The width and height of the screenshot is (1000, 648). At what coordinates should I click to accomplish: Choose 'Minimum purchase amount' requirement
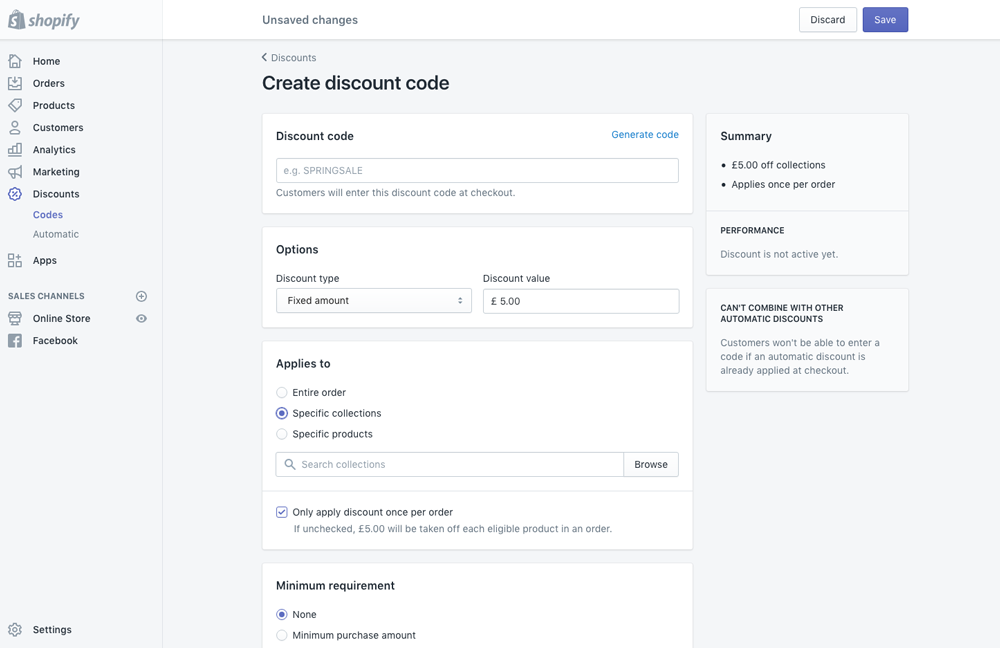(281, 635)
